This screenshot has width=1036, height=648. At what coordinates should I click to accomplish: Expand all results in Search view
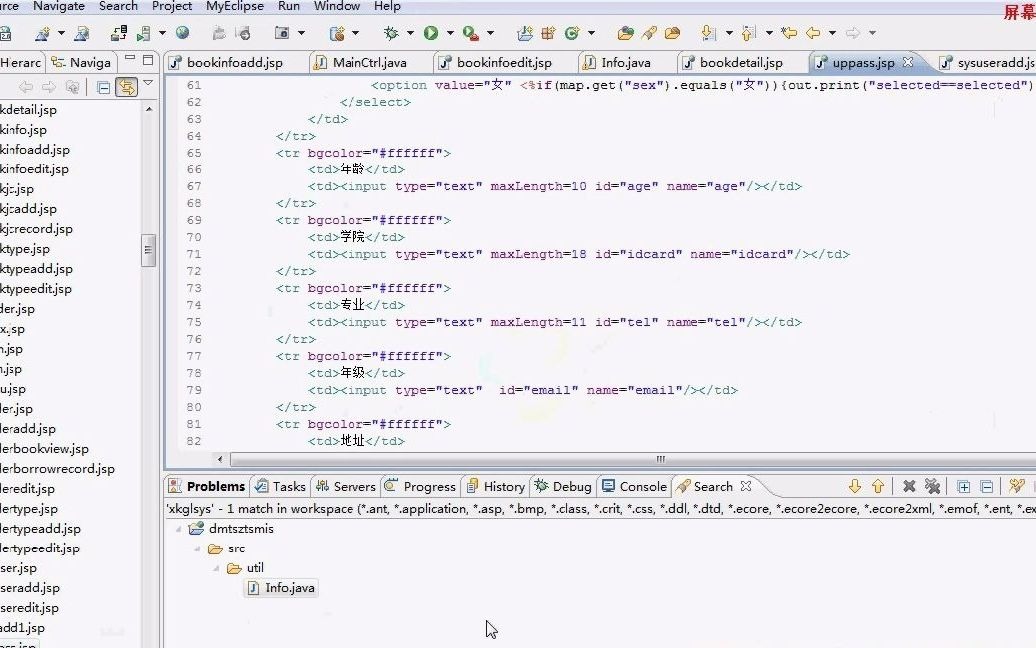click(963, 487)
